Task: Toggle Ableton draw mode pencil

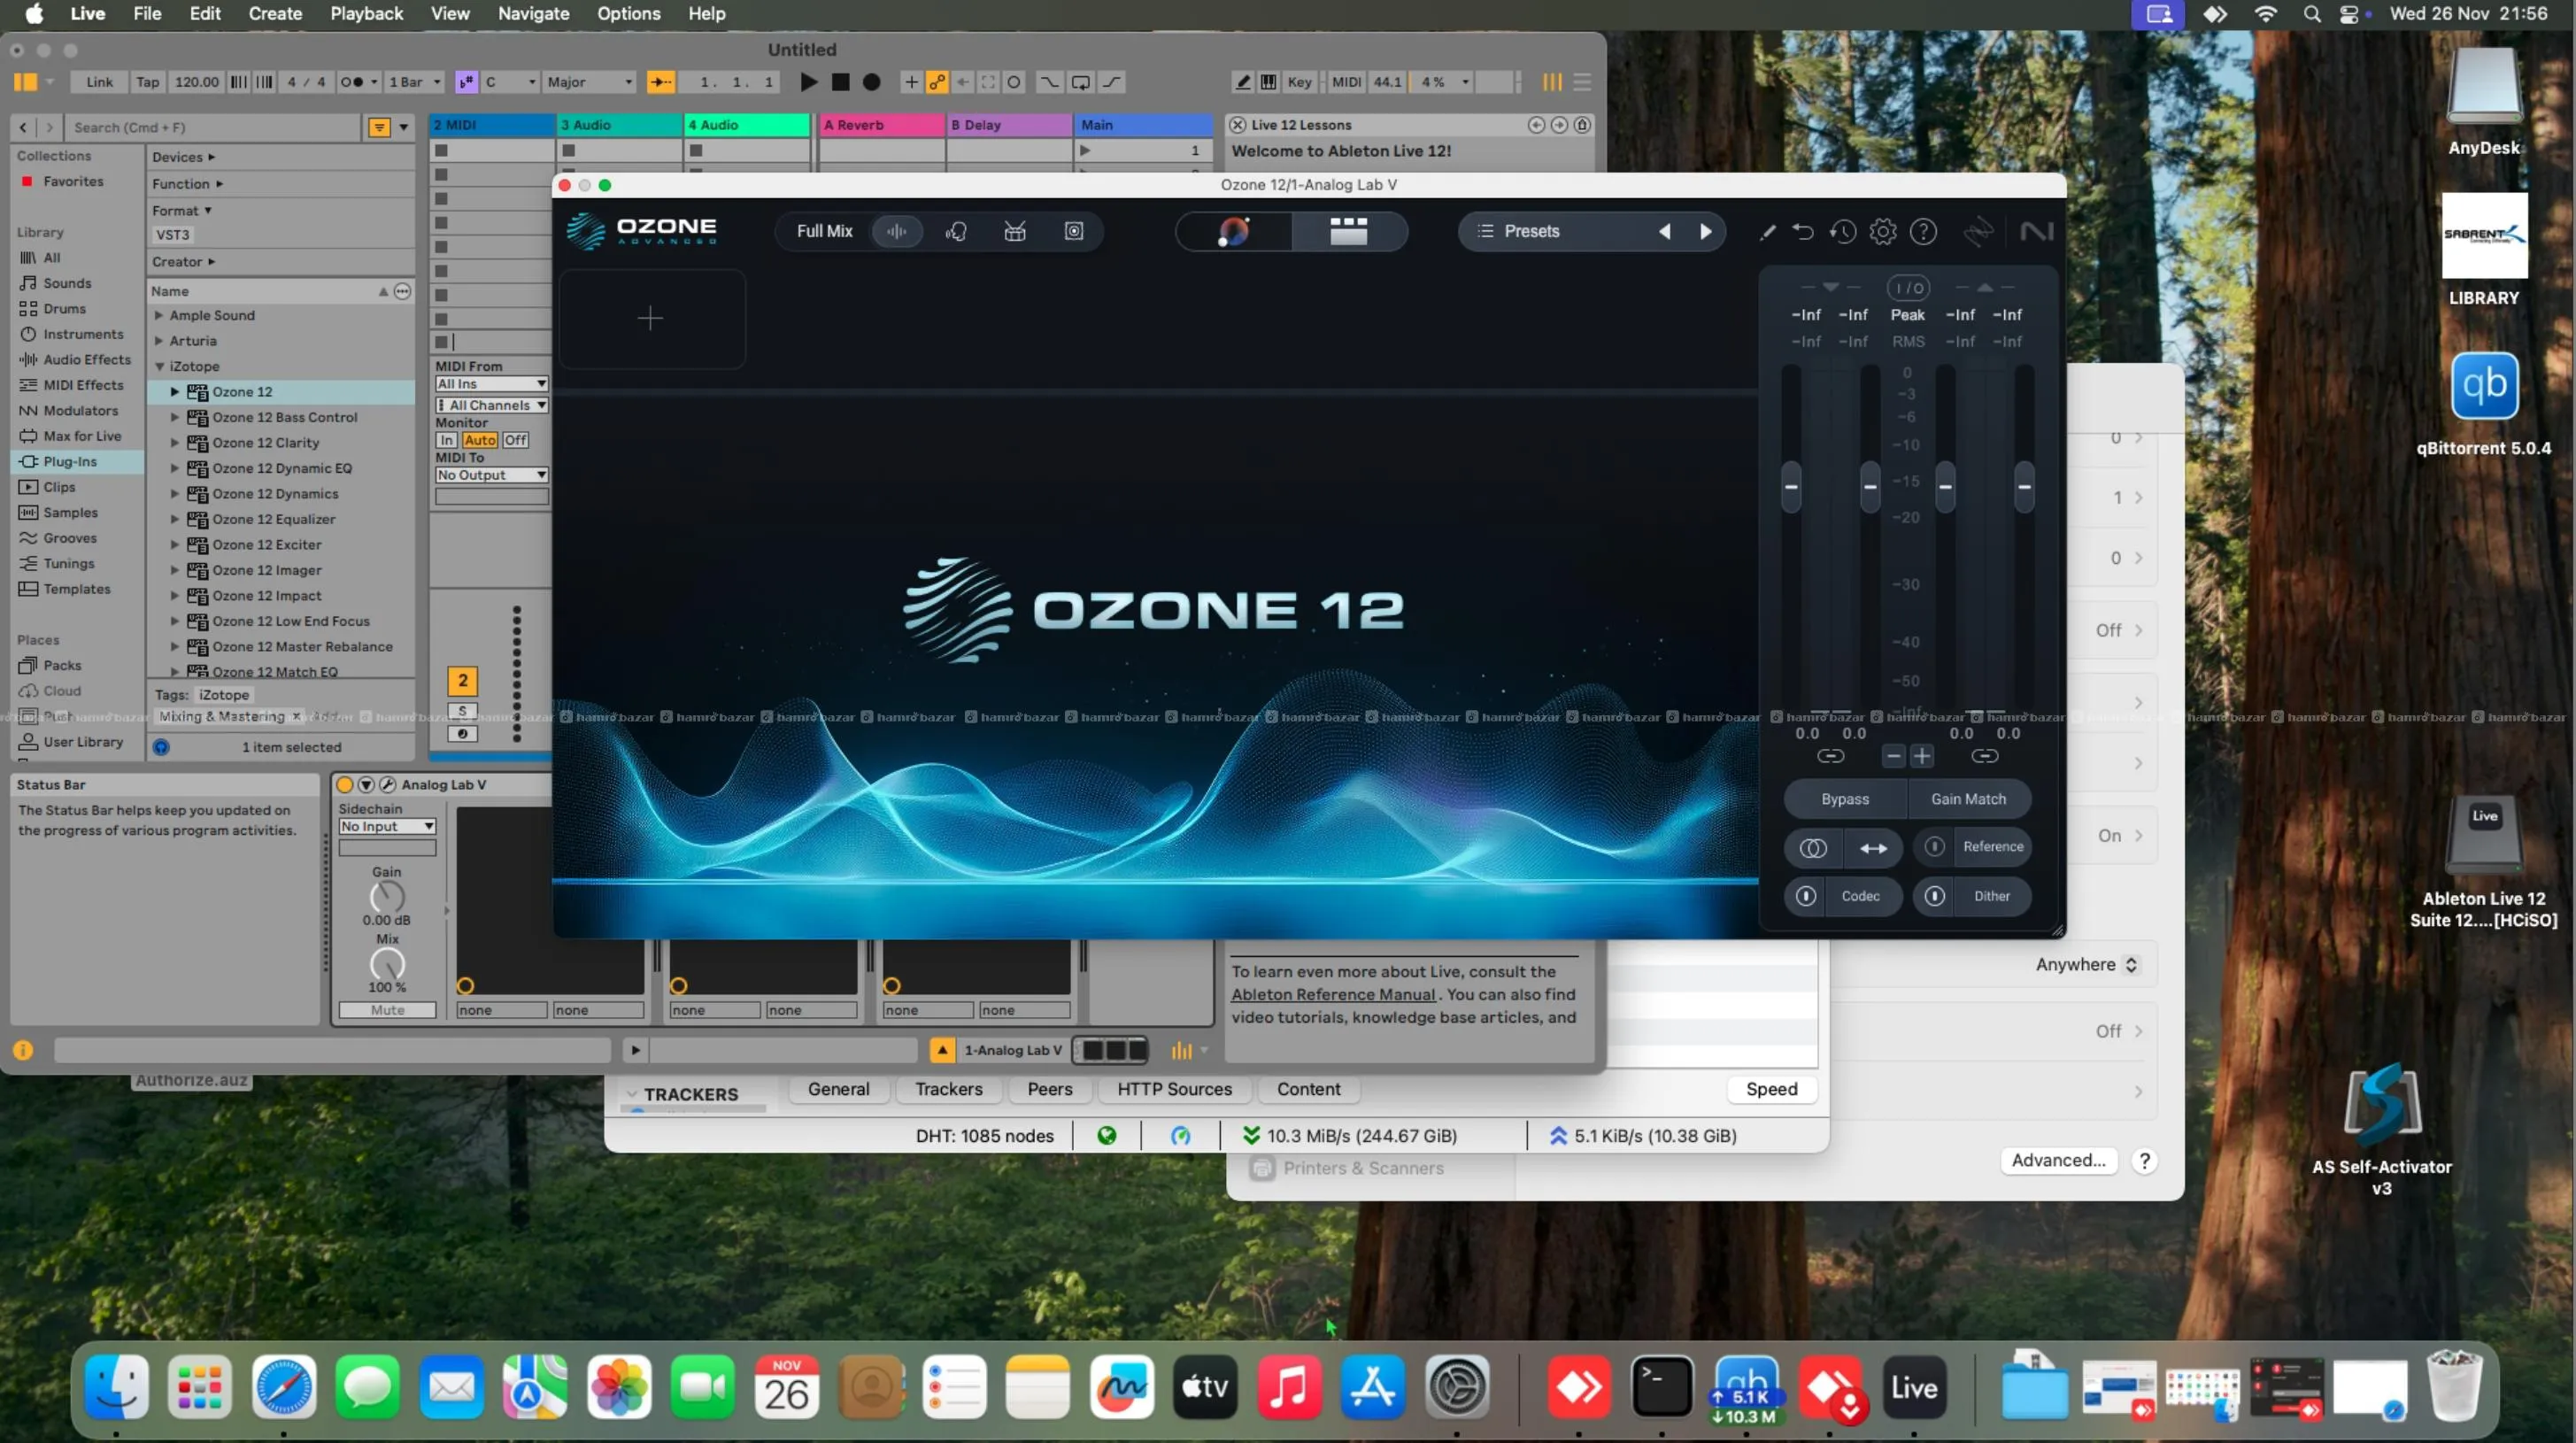Action: [1242, 82]
